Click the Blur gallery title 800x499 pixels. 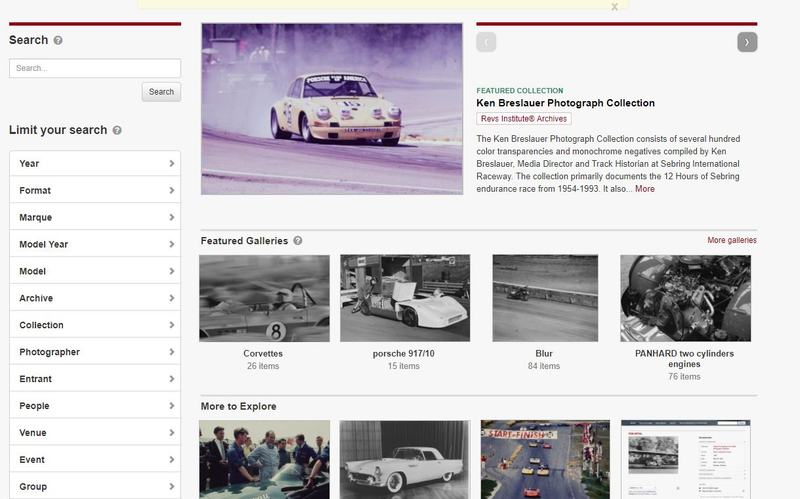point(544,354)
